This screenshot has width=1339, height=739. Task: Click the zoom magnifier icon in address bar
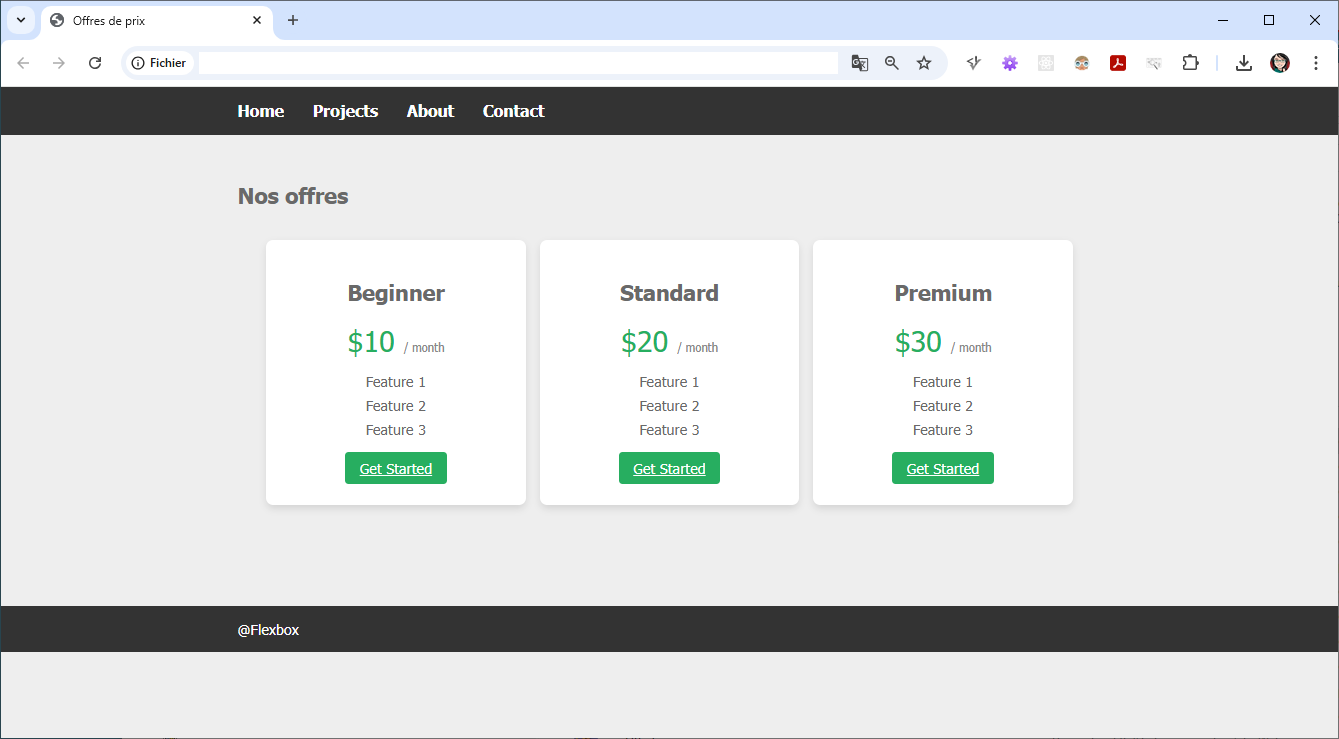coord(892,63)
